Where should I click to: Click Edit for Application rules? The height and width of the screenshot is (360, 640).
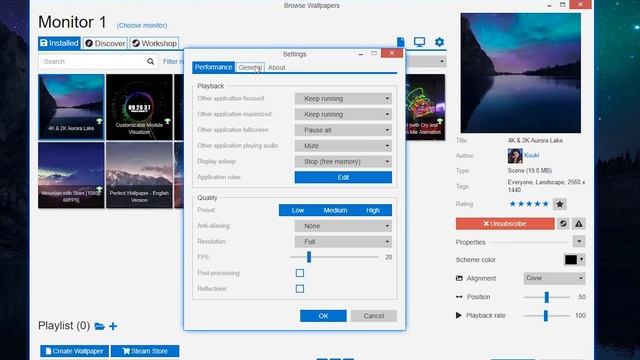point(343,177)
